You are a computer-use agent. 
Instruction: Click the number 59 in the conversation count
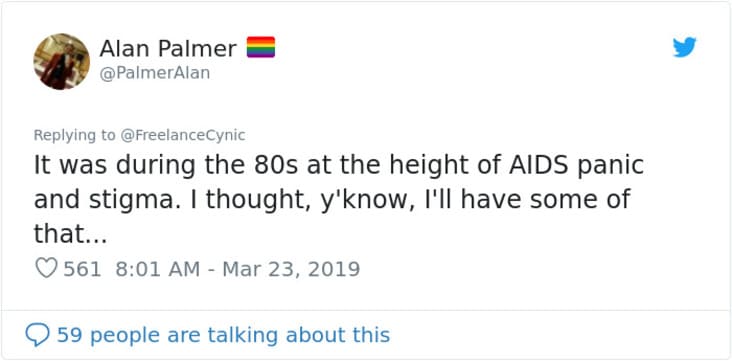[70, 335]
